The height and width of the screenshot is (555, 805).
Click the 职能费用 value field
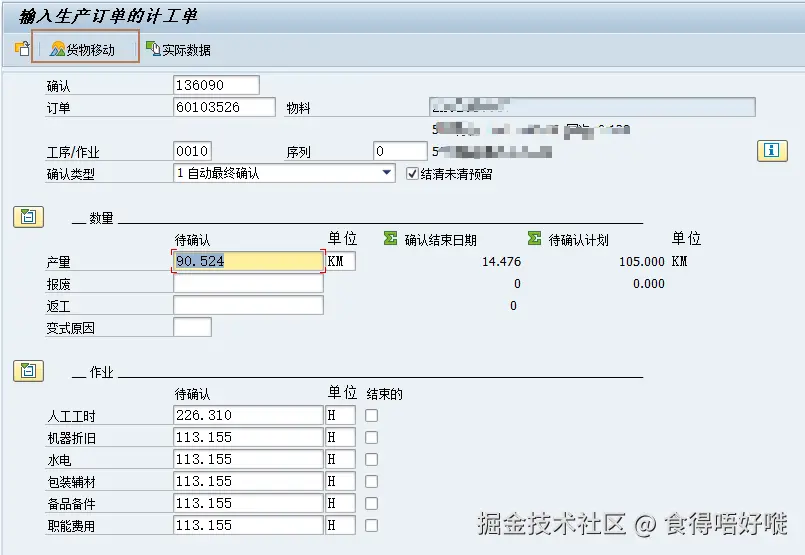(x=248, y=525)
